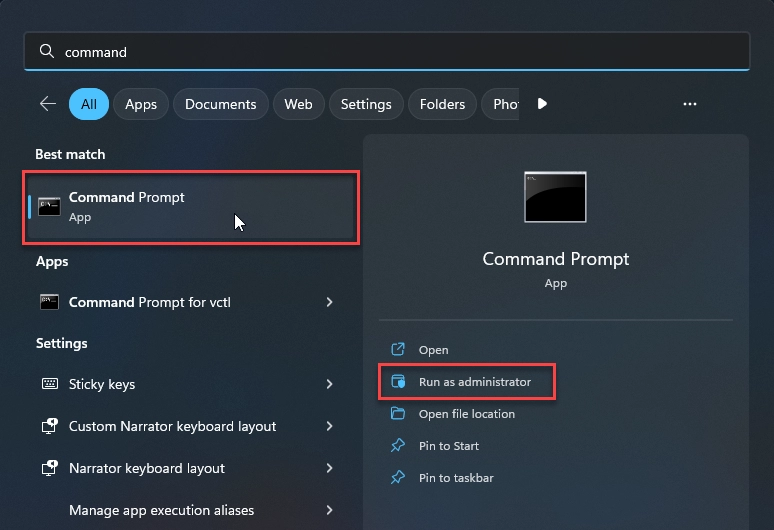
Task: Go back with the left arrow
Action: click(x=48, y=104)
